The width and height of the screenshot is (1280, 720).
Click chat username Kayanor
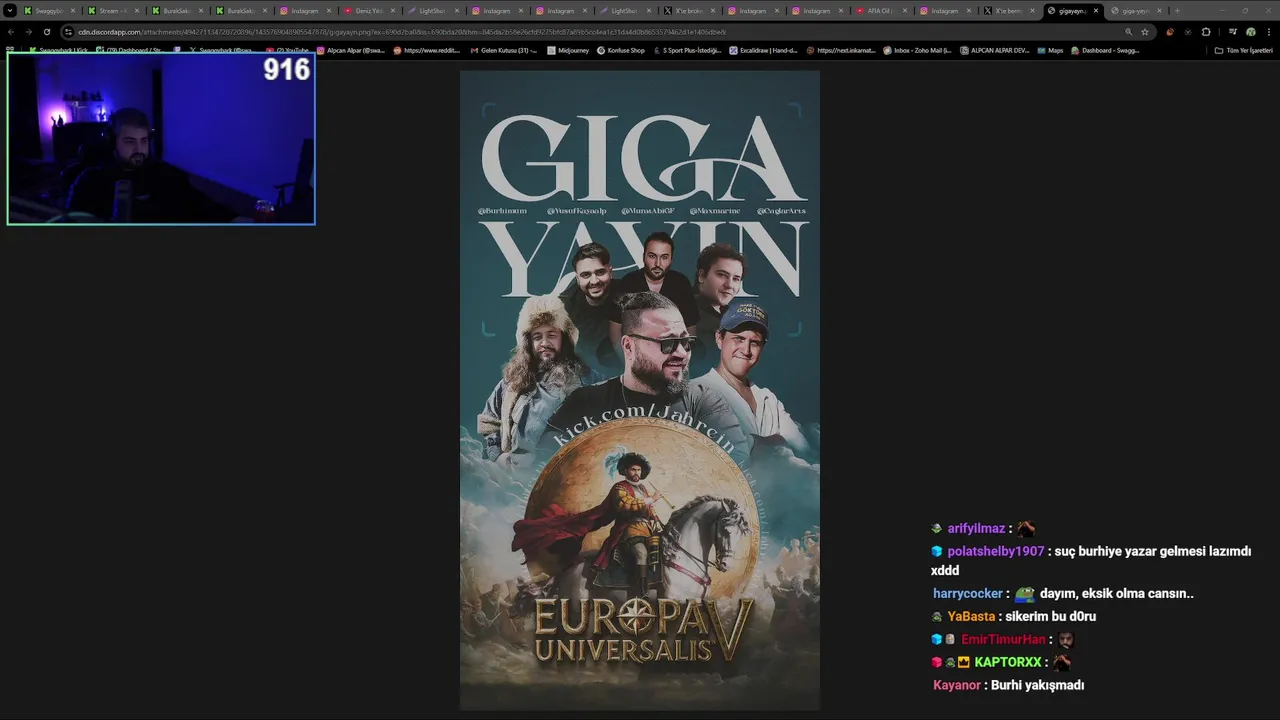(x=956, y=685)
